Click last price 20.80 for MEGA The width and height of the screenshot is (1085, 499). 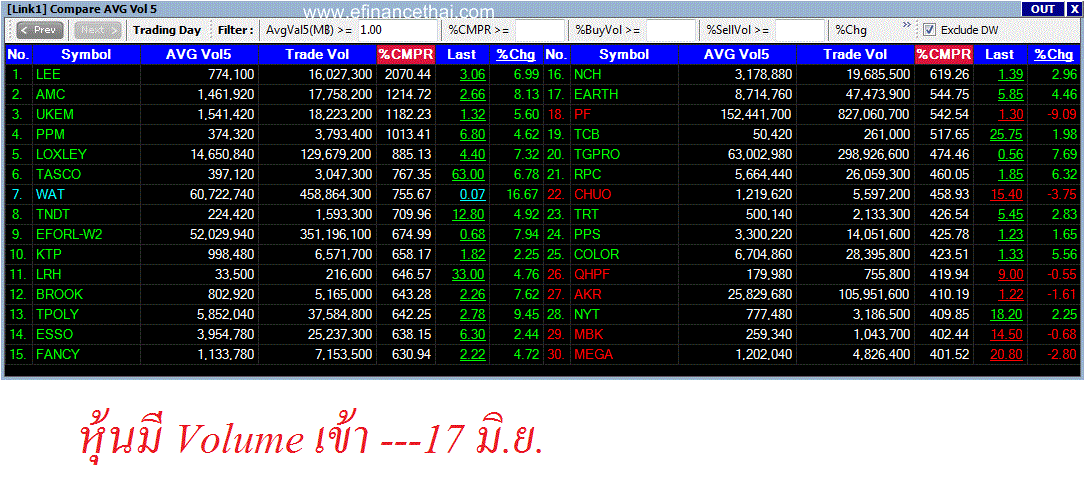click(x=1005, y=355)
